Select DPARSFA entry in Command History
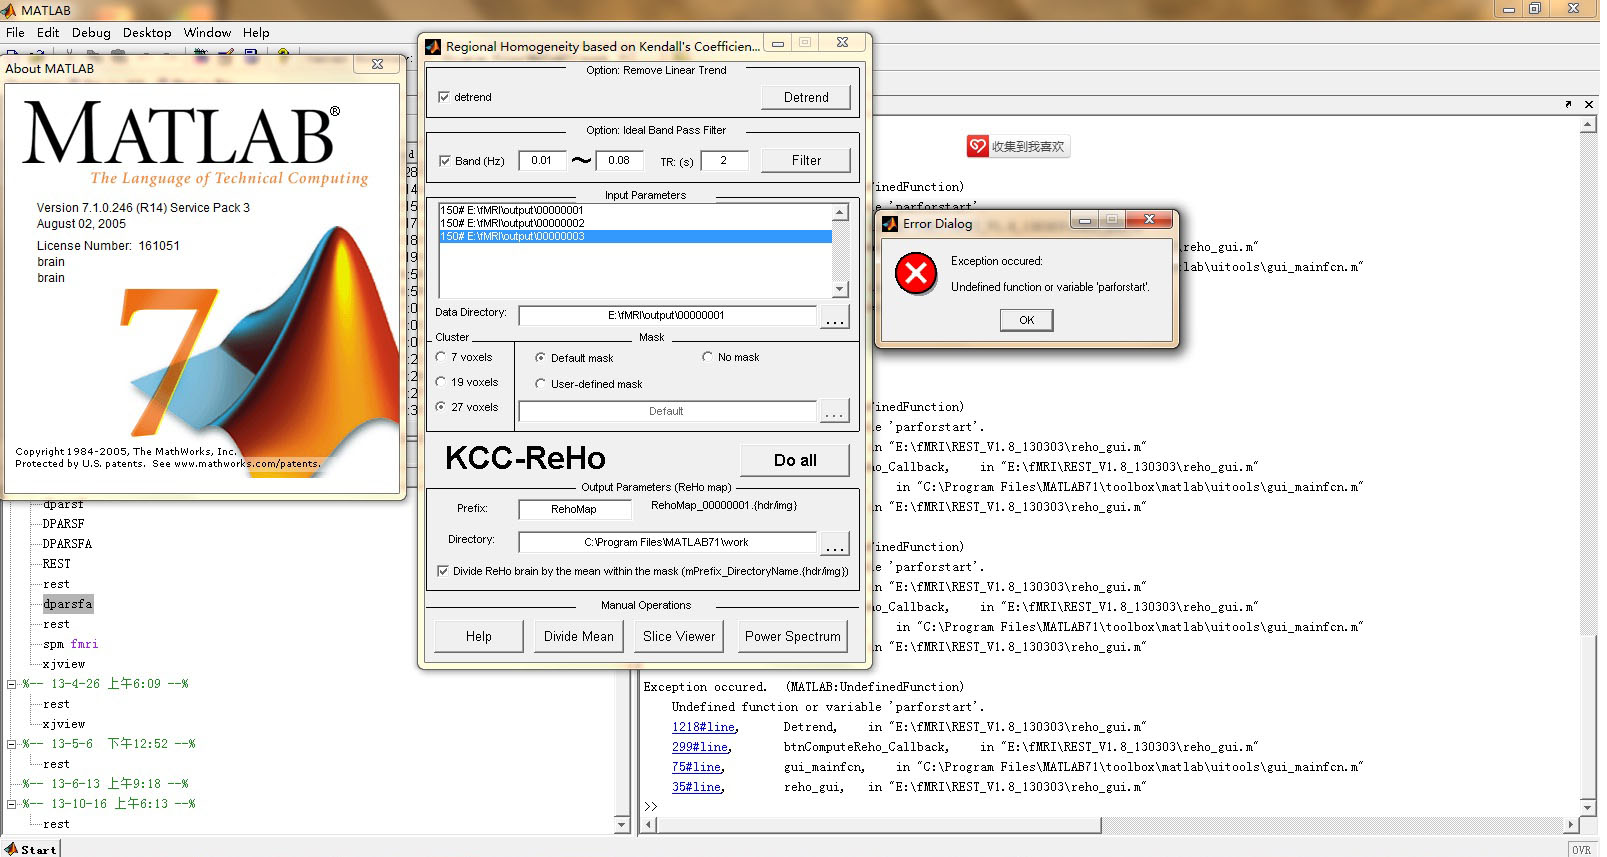Screen dimensions: 1607x857 click(67, 544)
